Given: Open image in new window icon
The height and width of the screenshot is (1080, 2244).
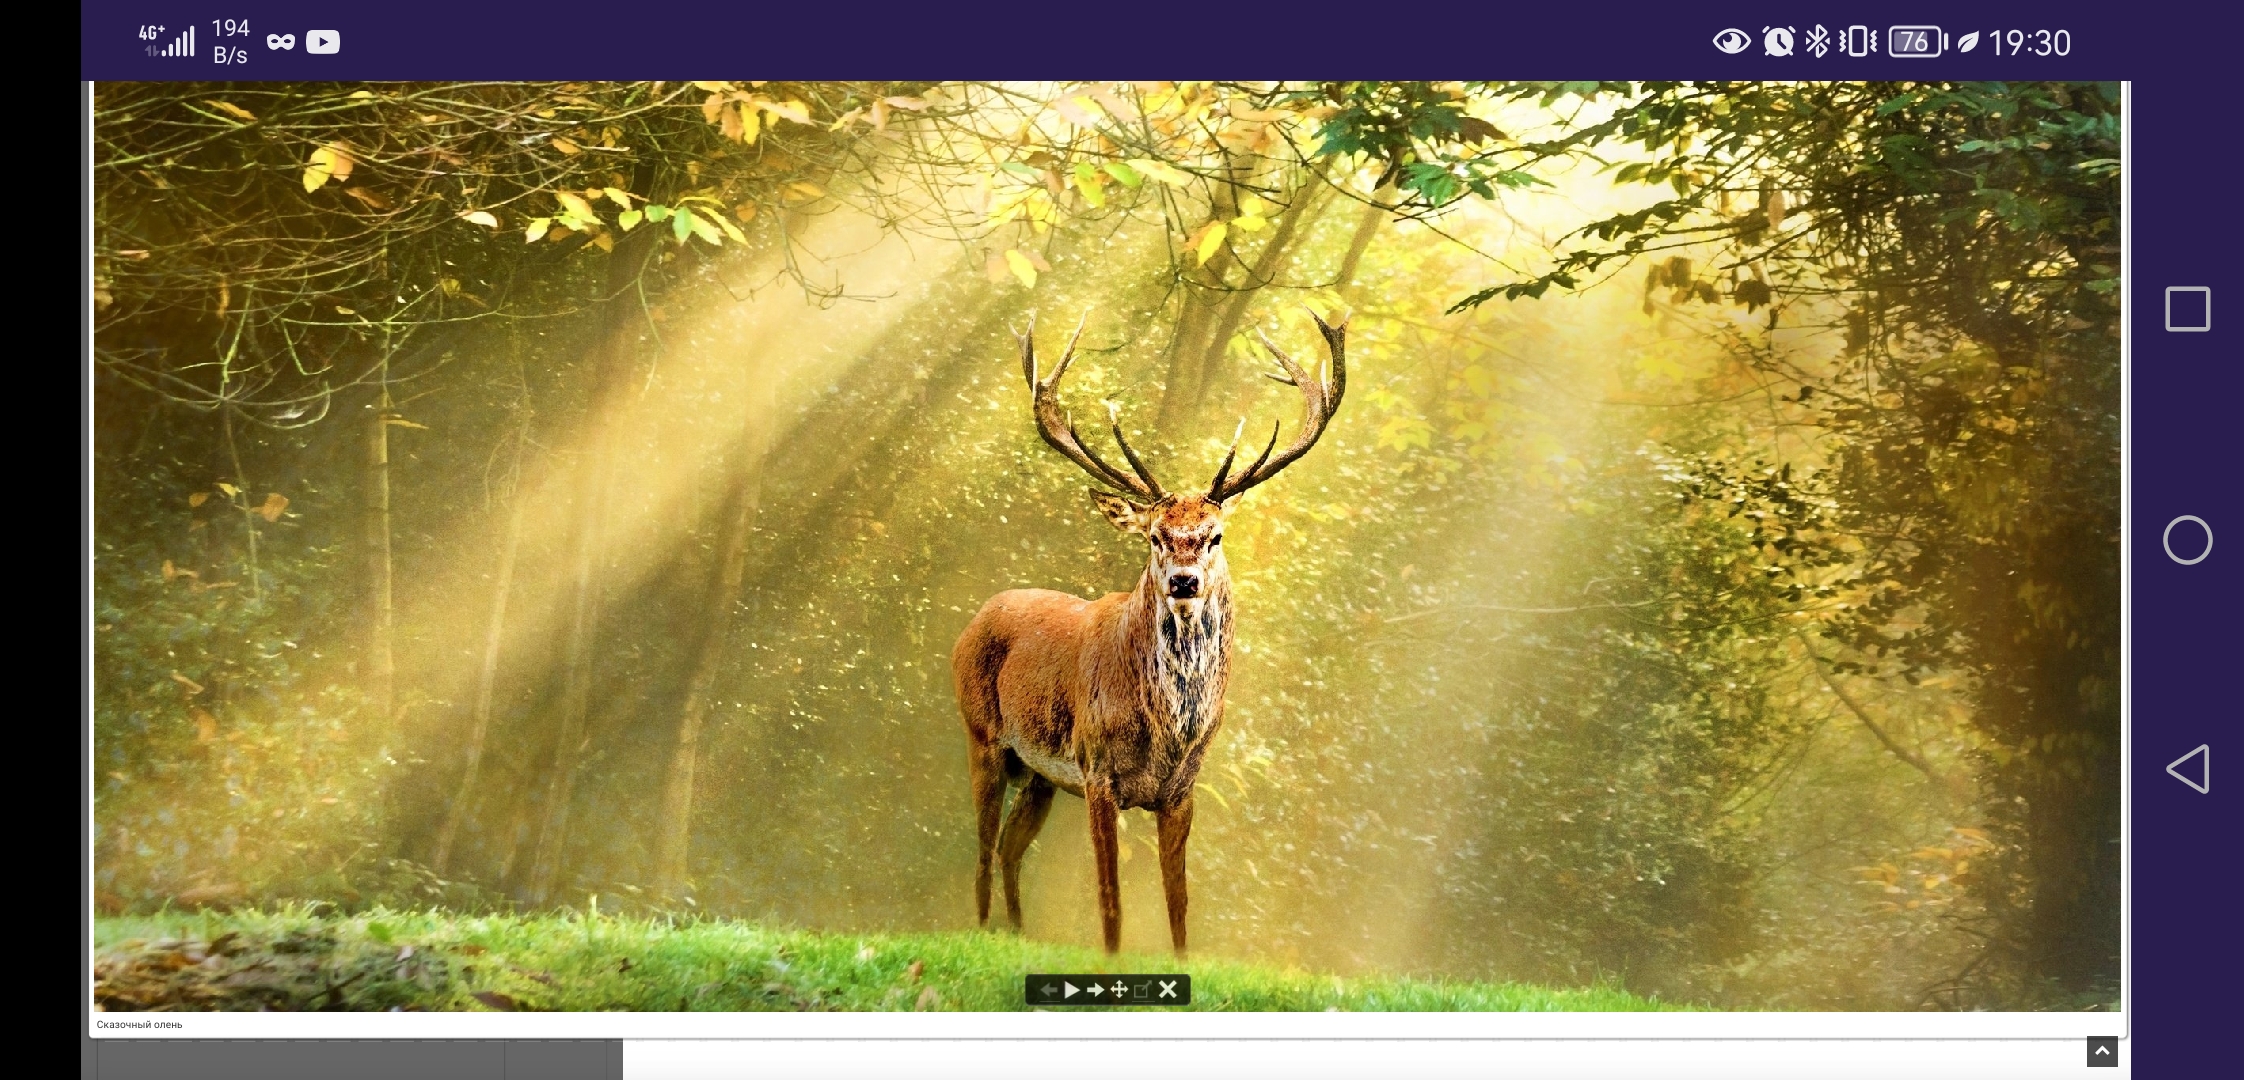Looking at the screenshot, I should [x=1143, y=990].
